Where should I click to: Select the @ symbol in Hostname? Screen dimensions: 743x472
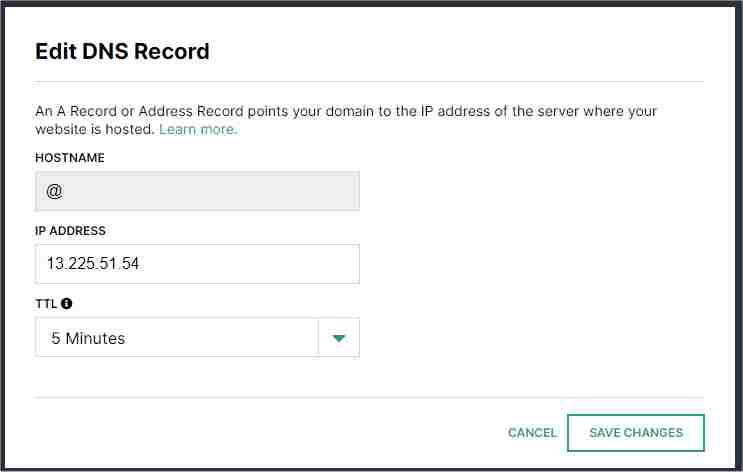coord(54,191)
